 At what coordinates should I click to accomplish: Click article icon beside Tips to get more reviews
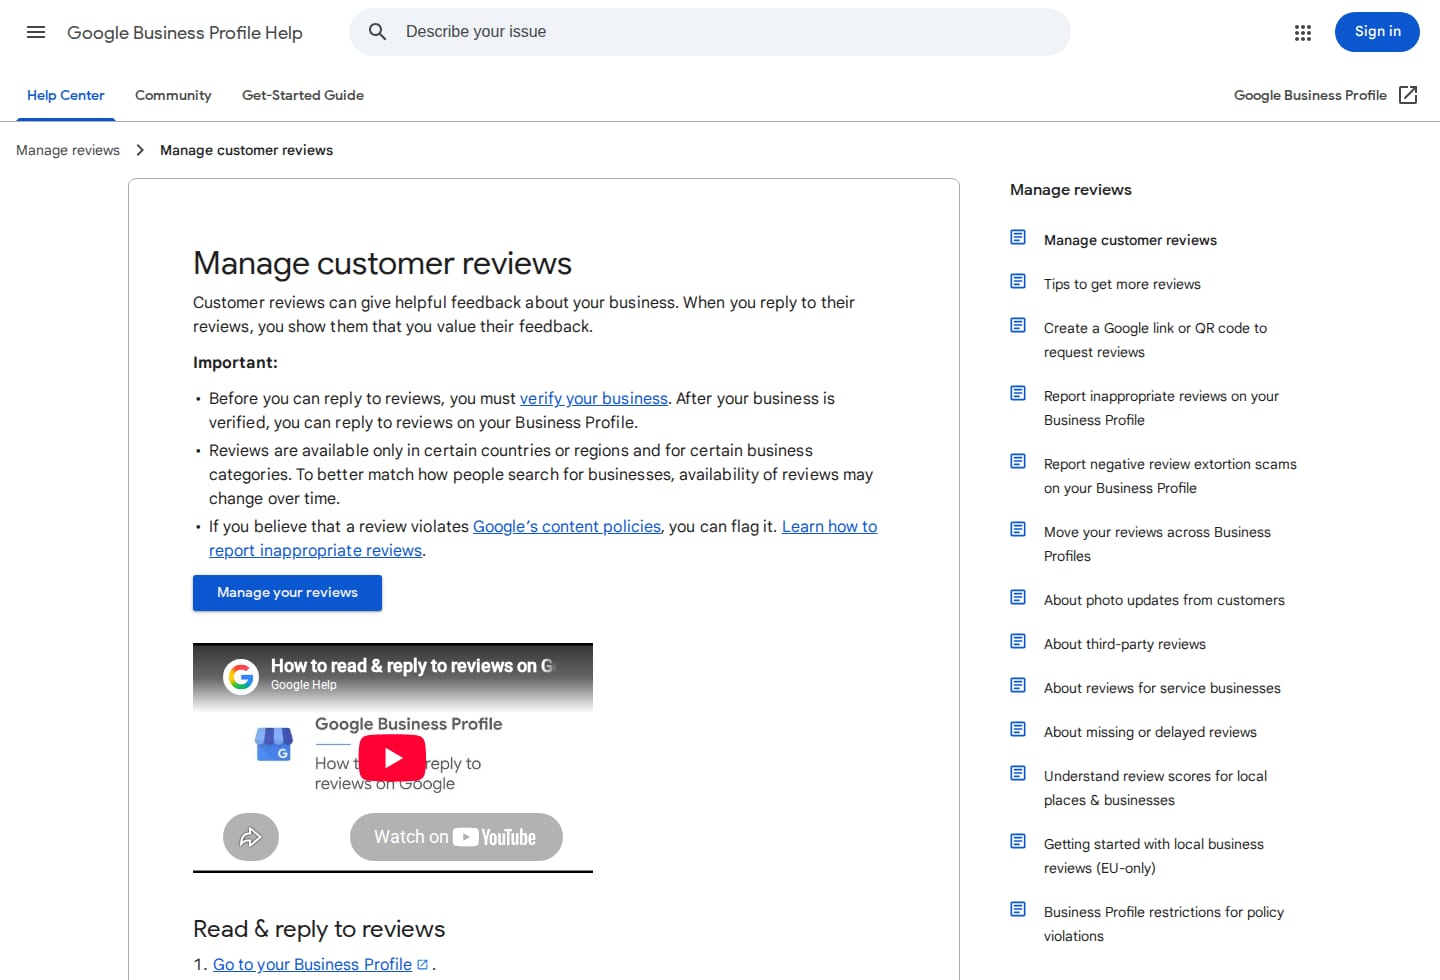[x=1018, y=282]
